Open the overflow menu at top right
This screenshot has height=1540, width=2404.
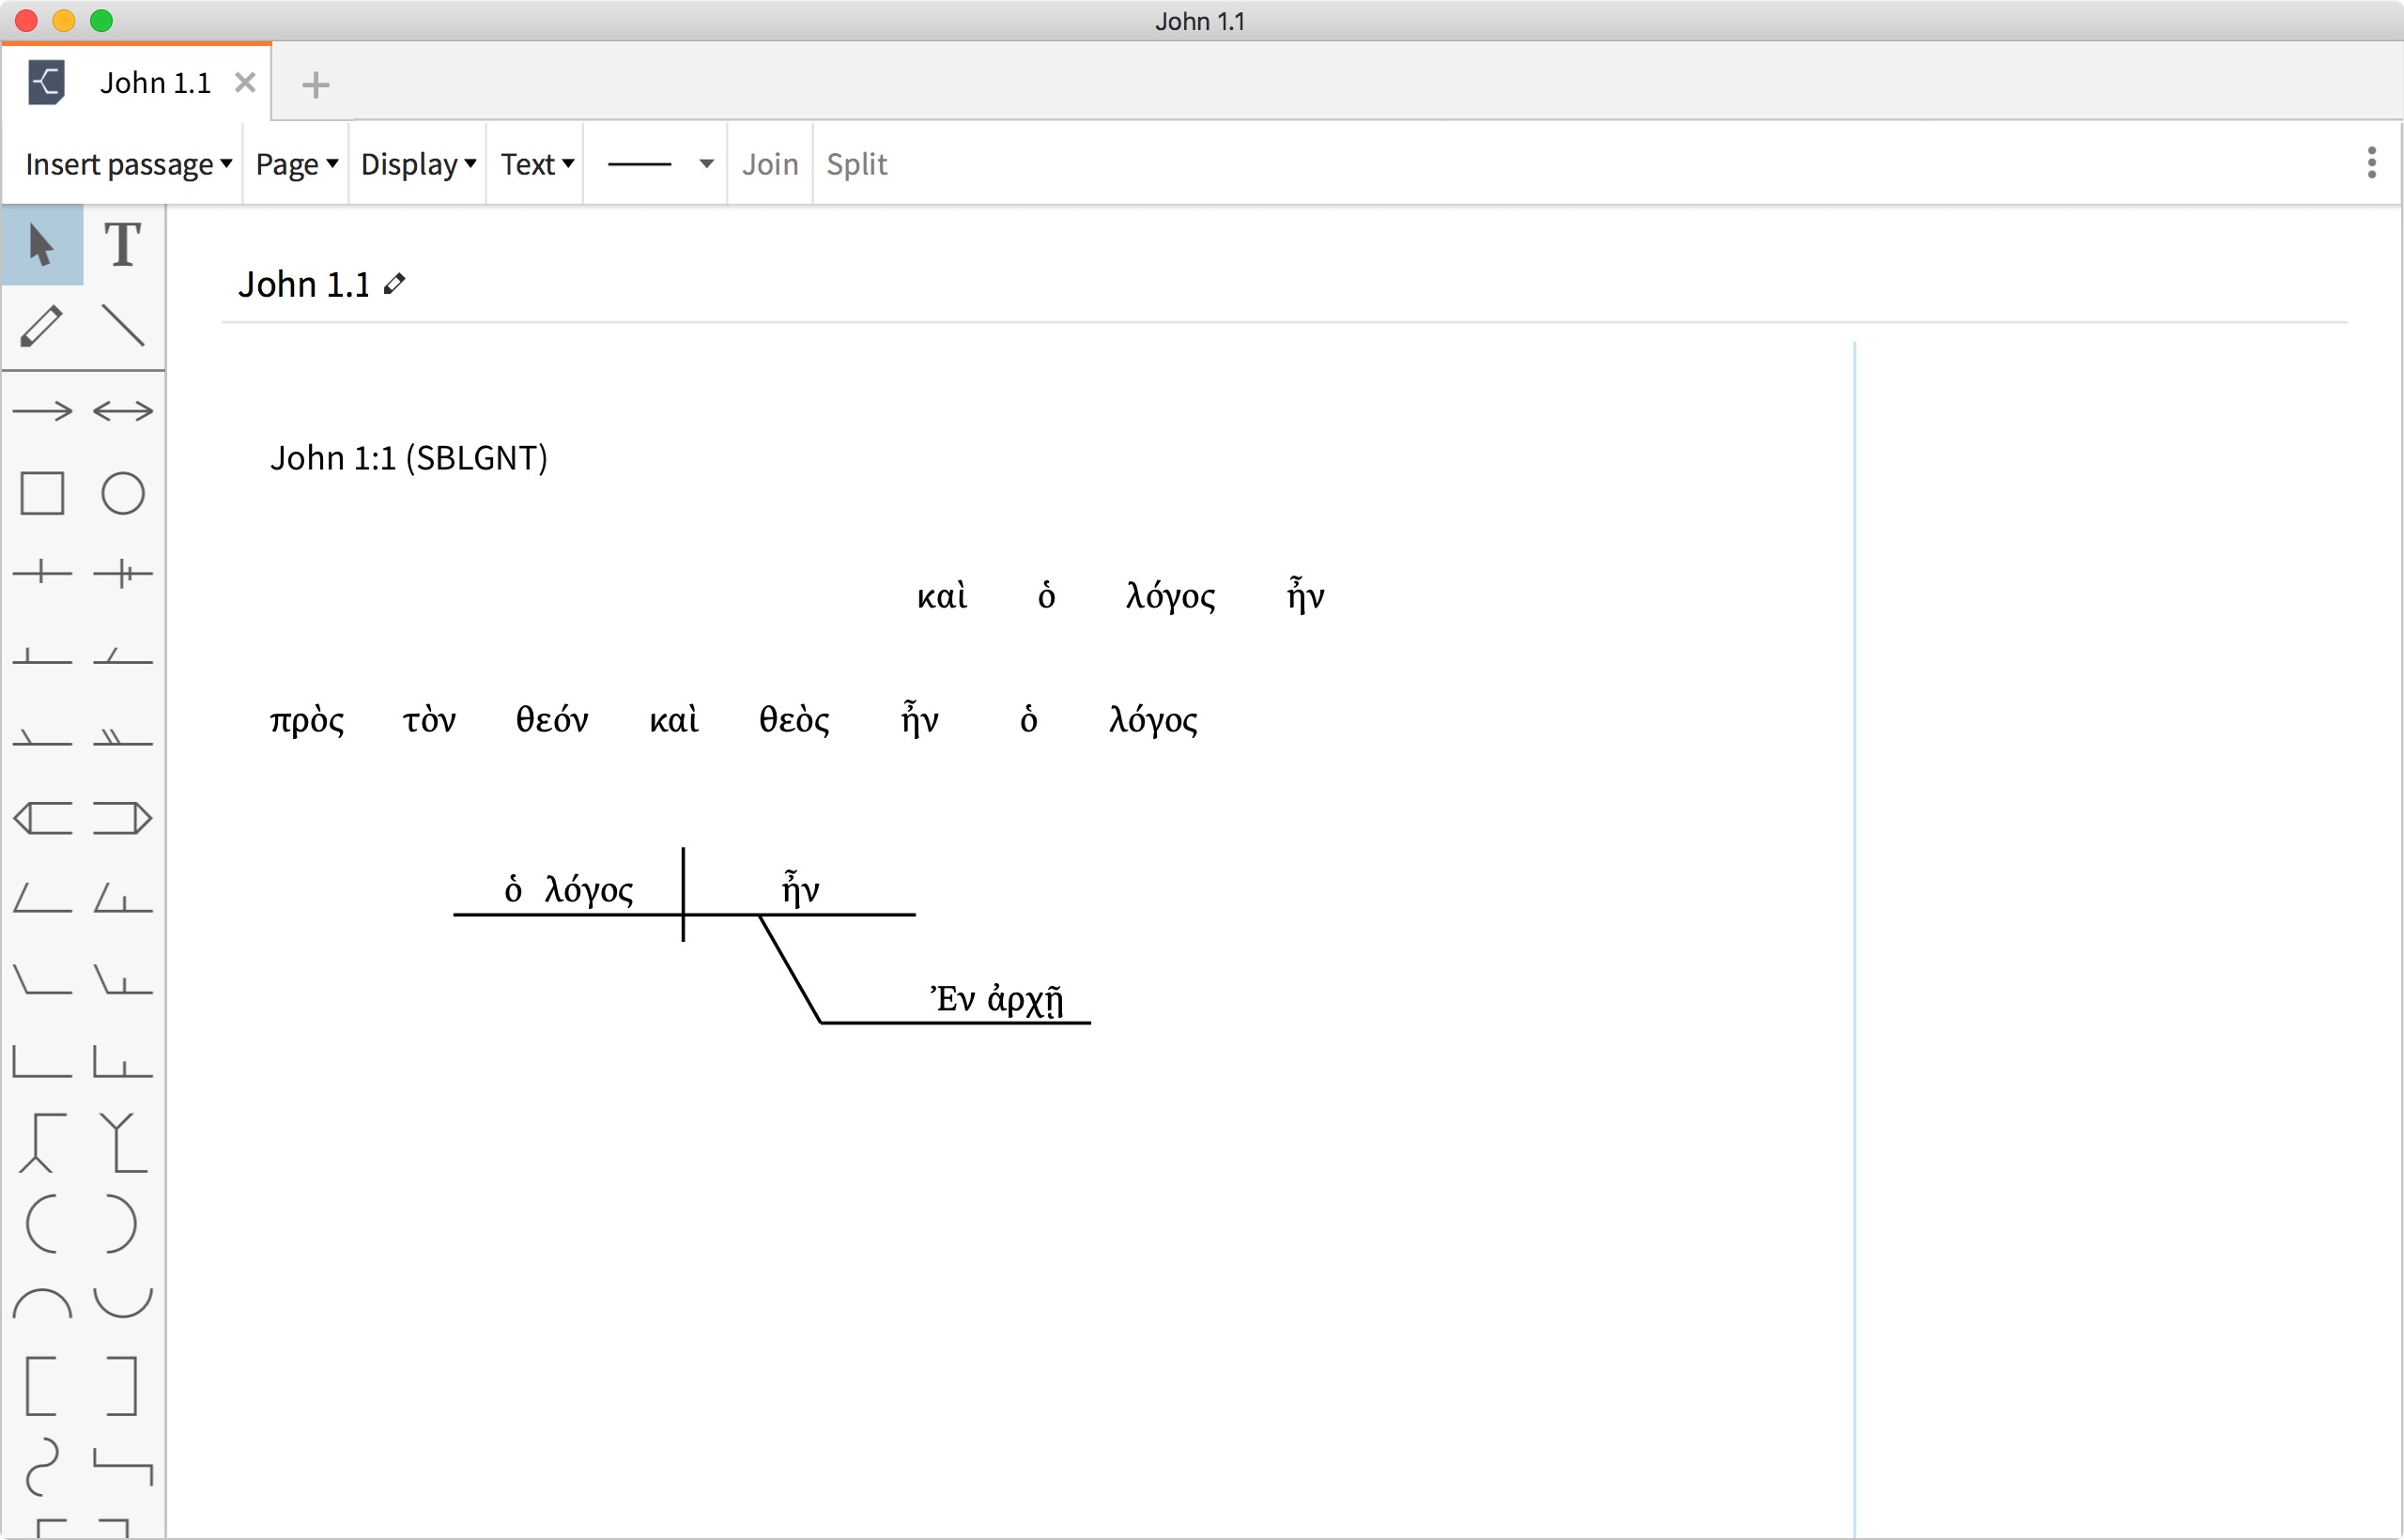[x=2371, y=163]
